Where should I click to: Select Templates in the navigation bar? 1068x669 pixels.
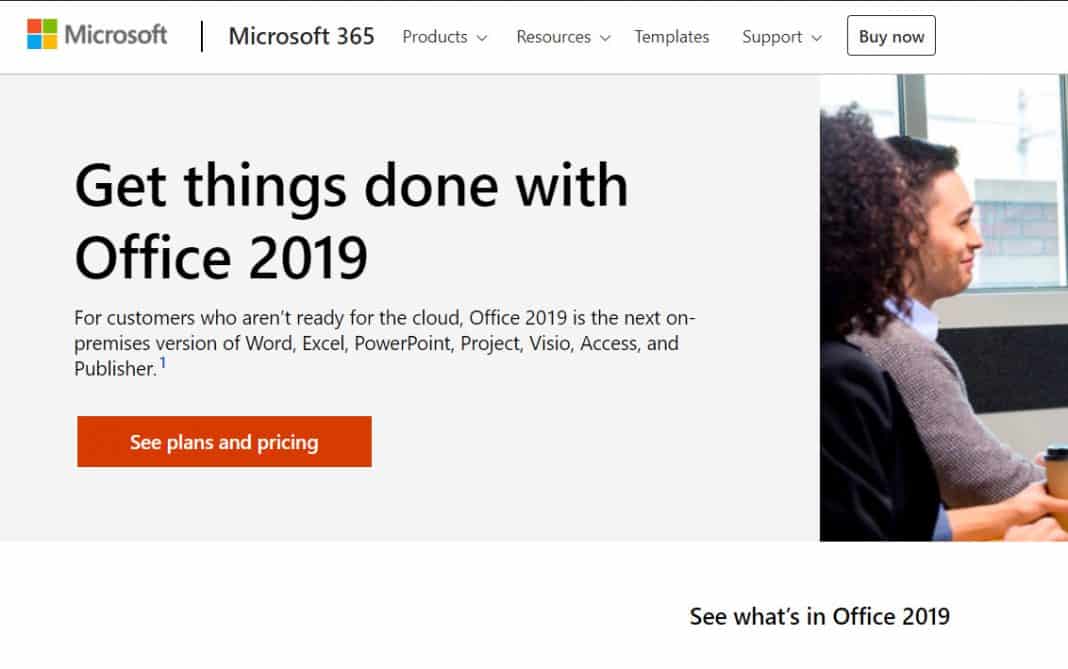pos(671,37)
